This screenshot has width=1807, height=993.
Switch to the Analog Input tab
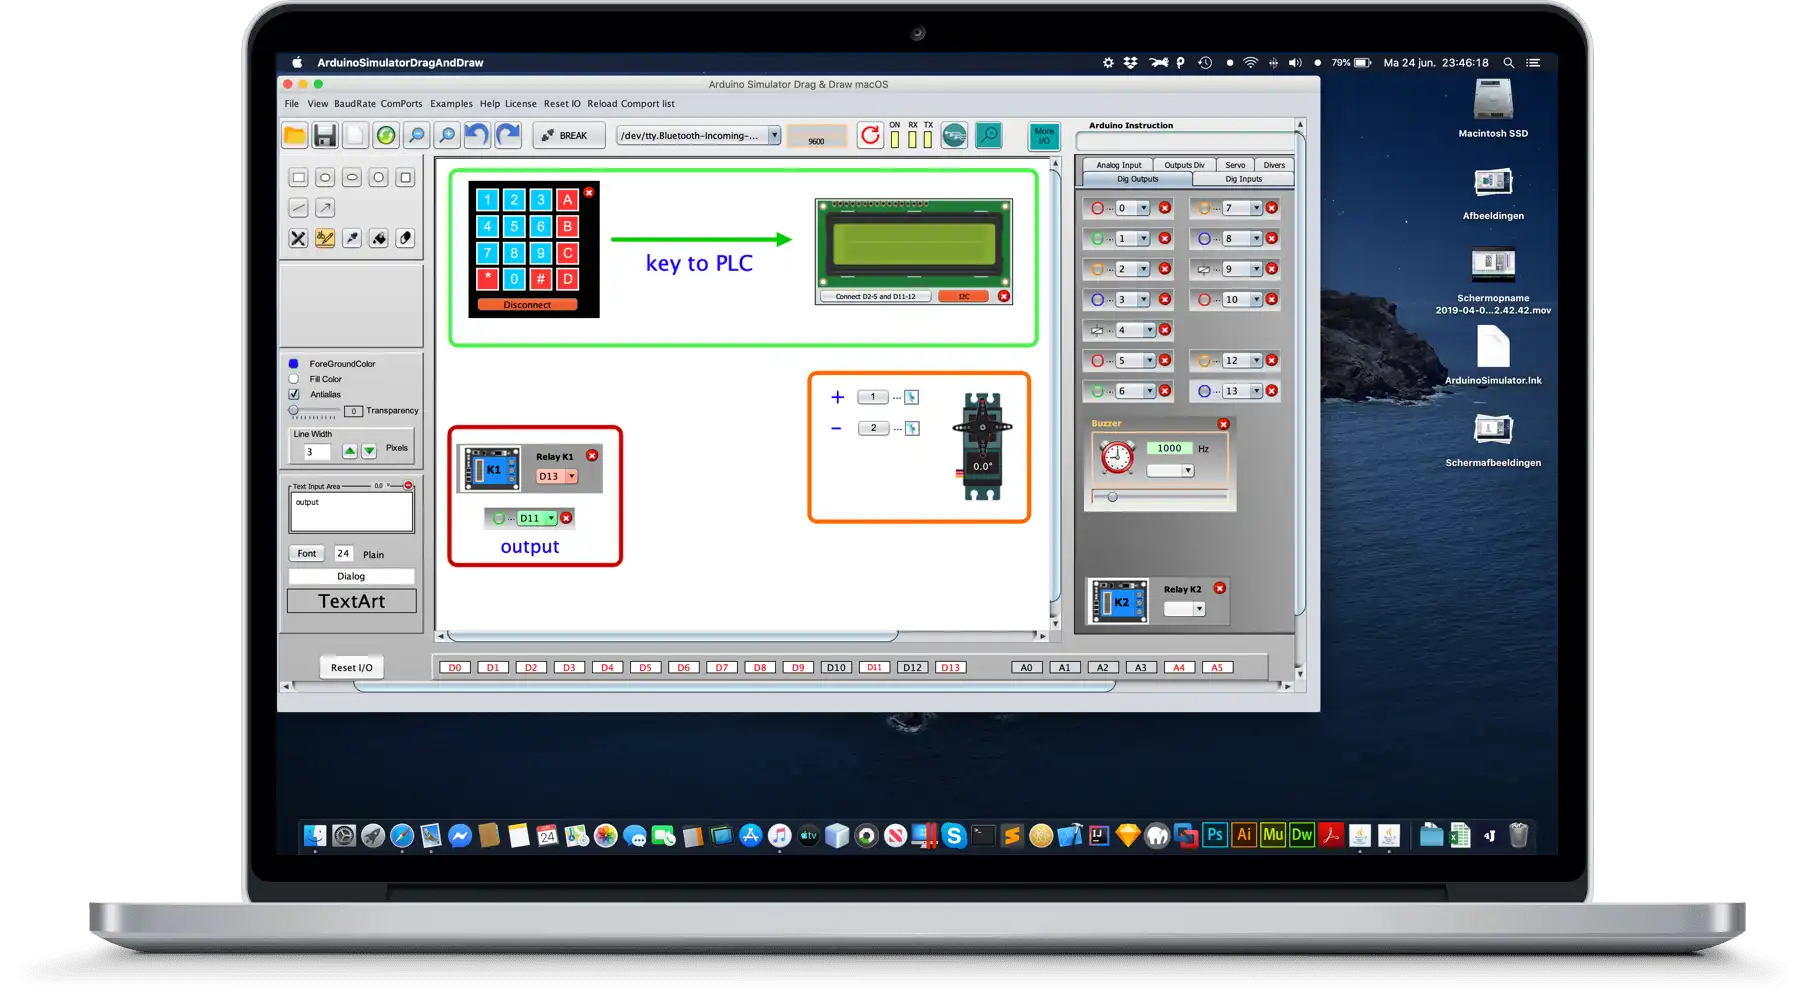(x=1118, y=165)
